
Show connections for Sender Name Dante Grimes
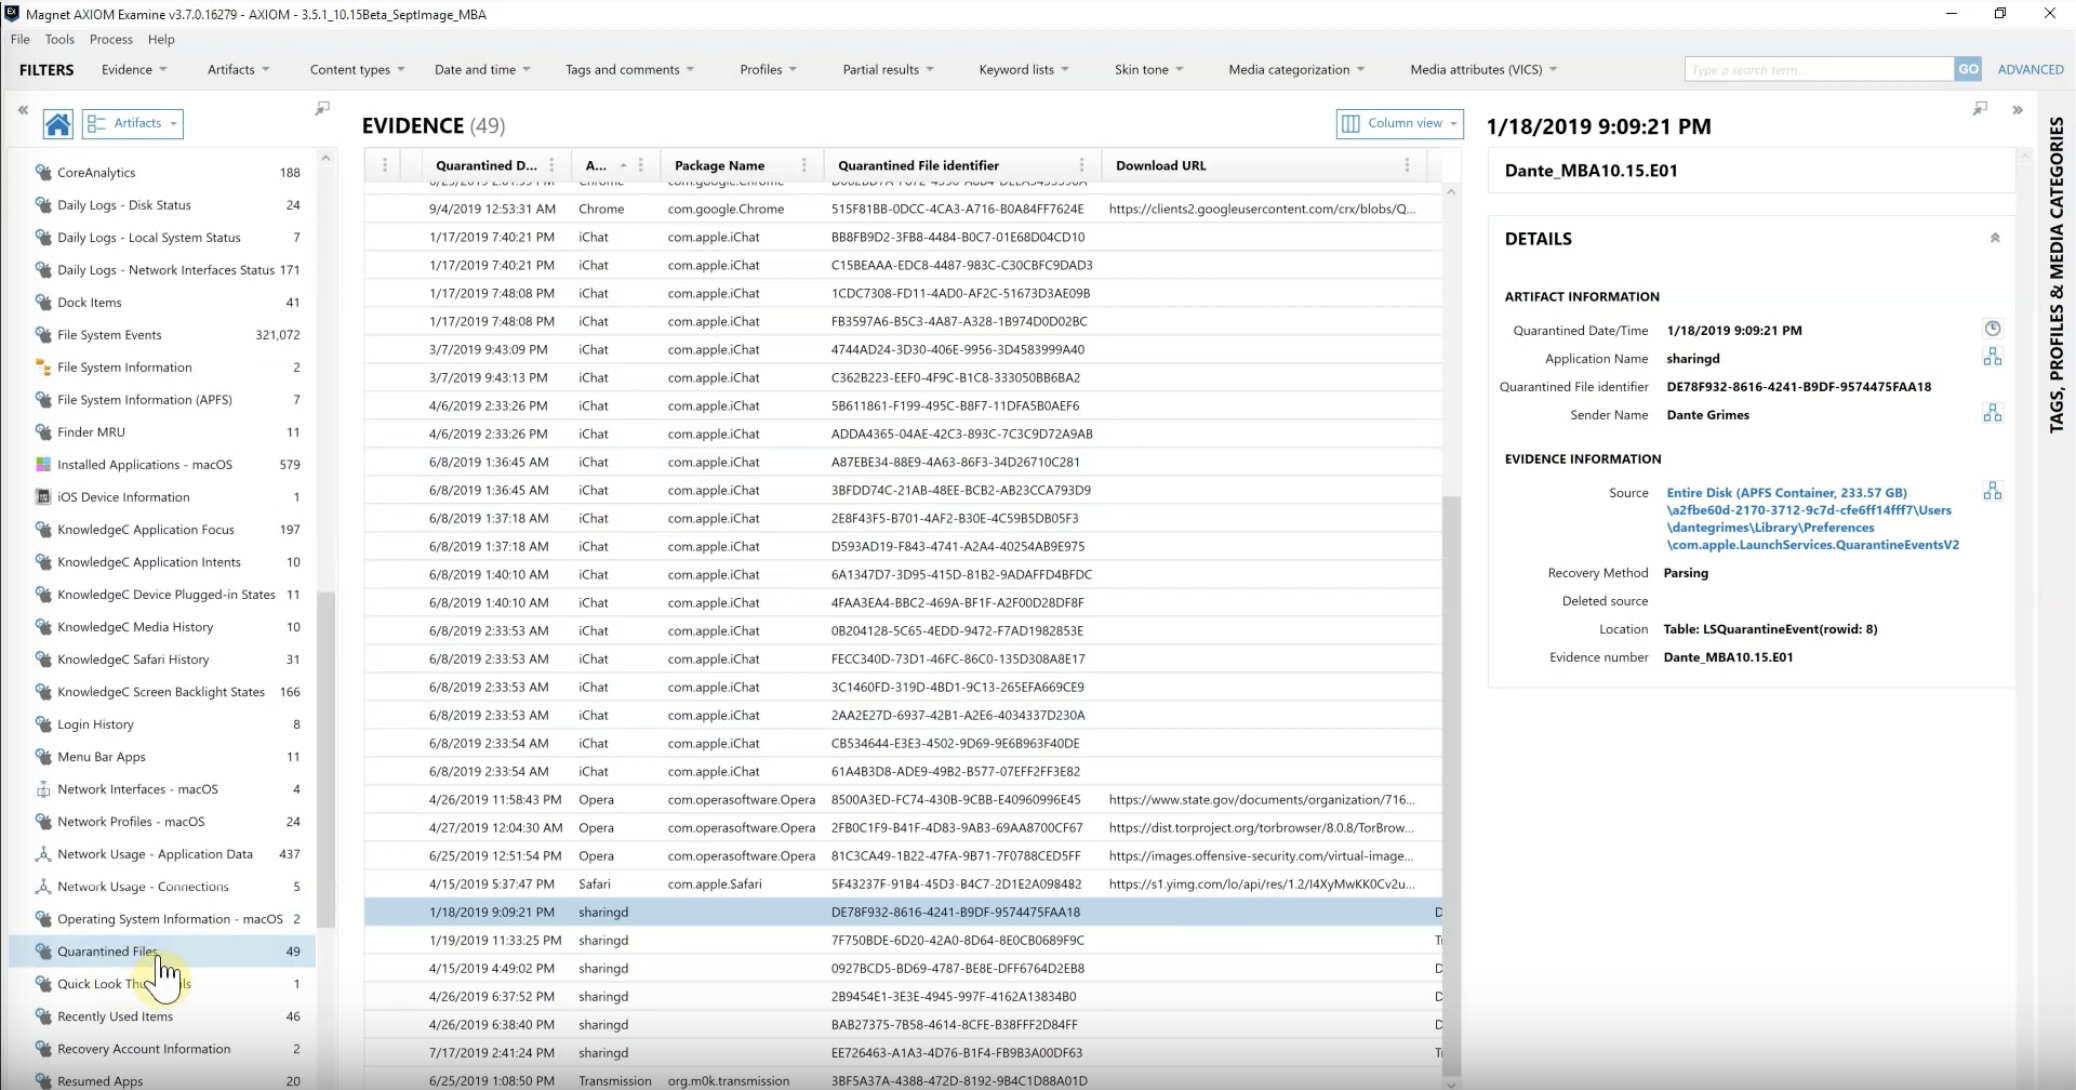tap(1992, 413)
